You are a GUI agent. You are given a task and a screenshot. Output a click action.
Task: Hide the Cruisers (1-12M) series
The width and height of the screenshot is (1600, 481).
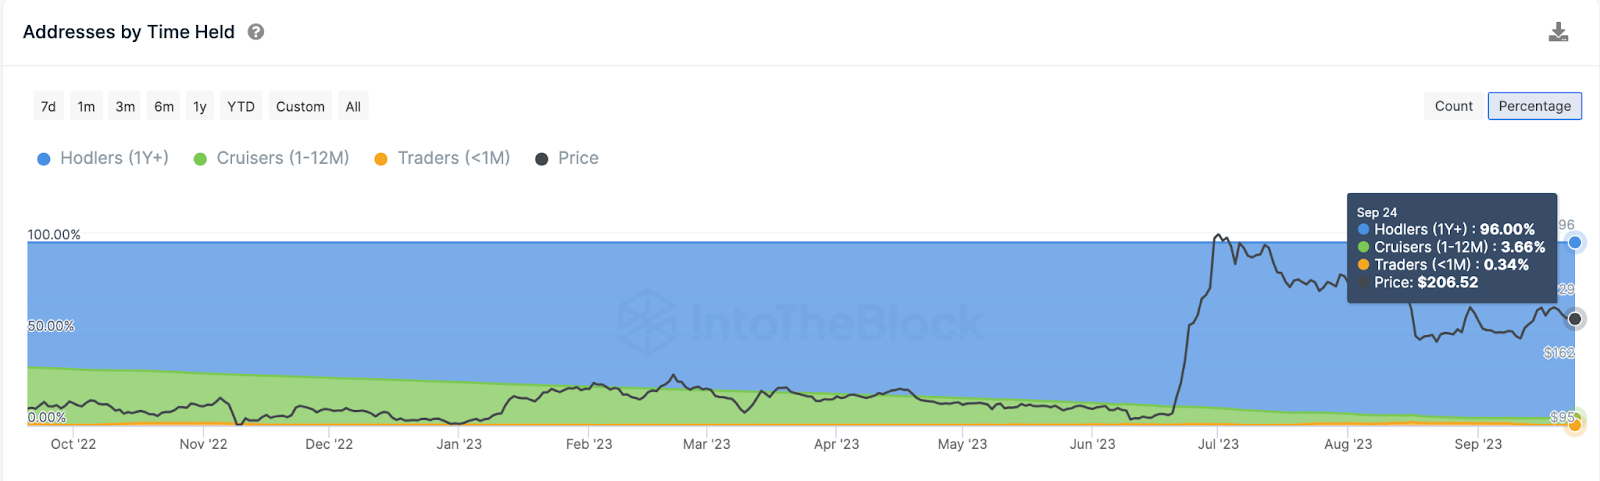[x=283, y=158]
